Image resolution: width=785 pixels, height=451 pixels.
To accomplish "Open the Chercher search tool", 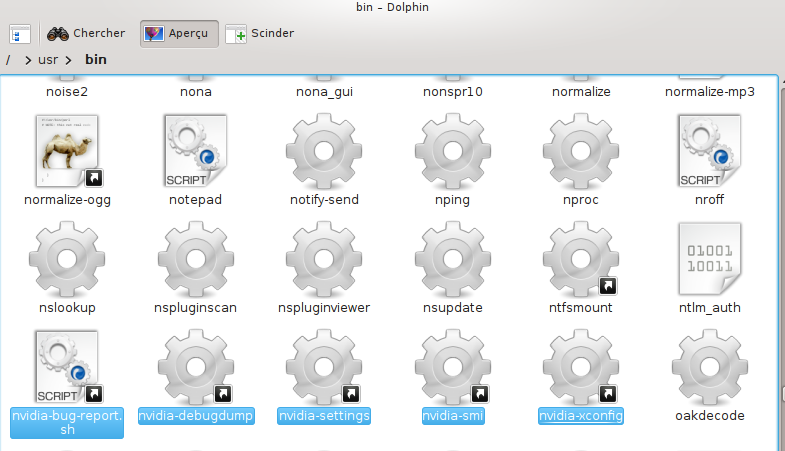I will (86, 34).
